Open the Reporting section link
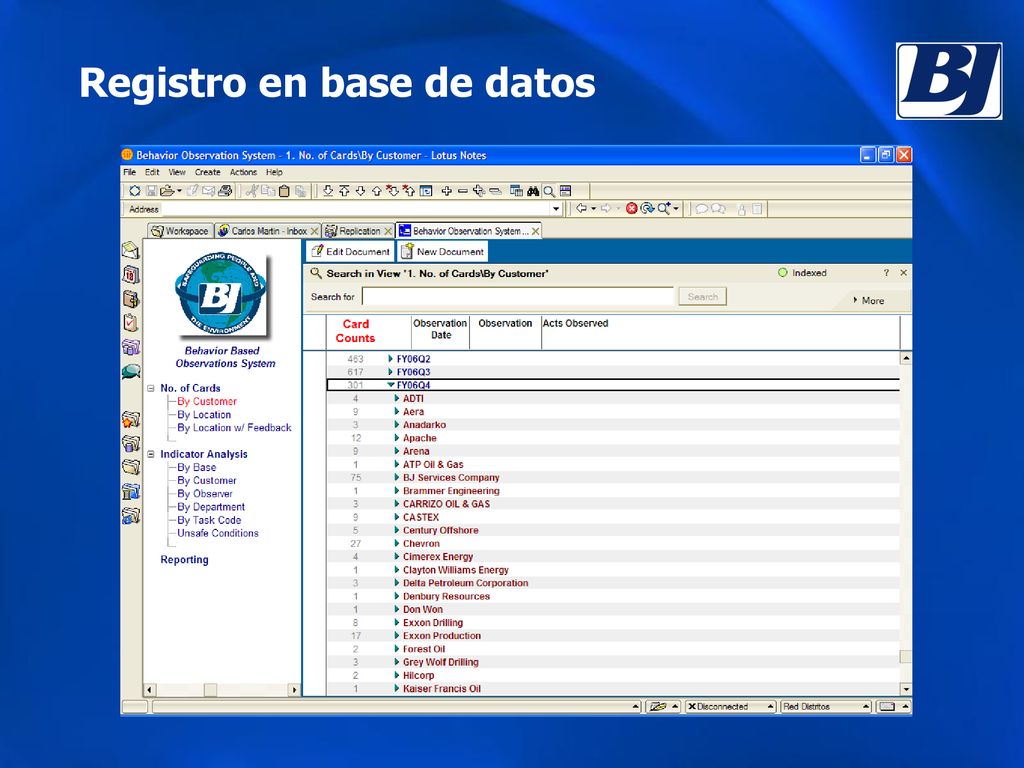The width and height of the screenshot is (1024, 768). (184, 560)
